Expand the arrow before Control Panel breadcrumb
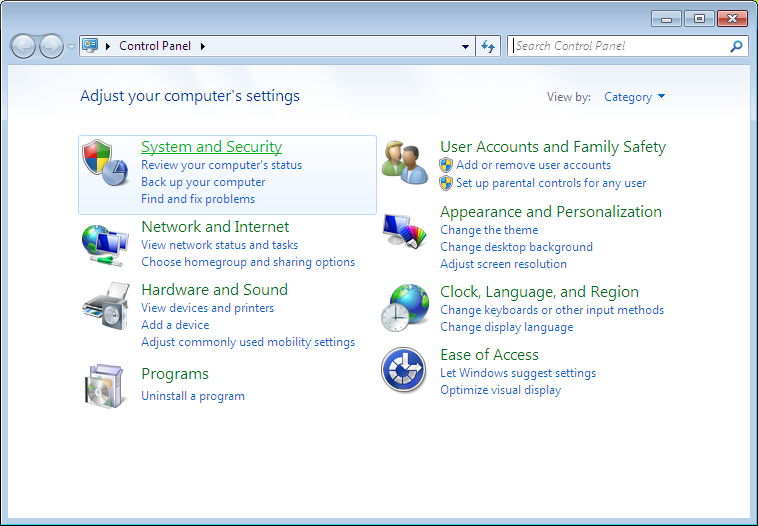The image size is (758, 526). pyautogui.click(x=108, y=46)
